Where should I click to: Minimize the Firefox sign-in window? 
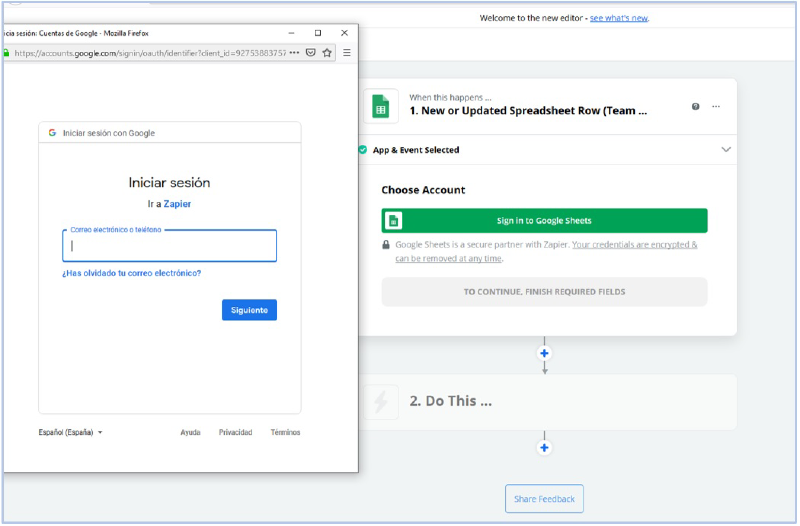click(291, 33)
